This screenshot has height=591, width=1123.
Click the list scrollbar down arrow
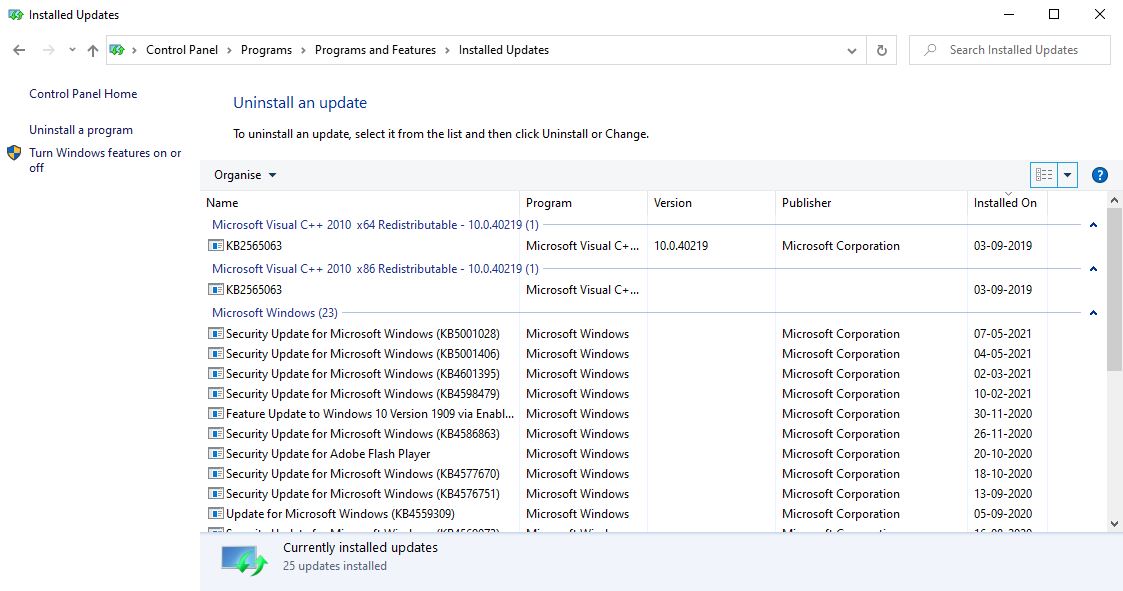[1114, 524]
